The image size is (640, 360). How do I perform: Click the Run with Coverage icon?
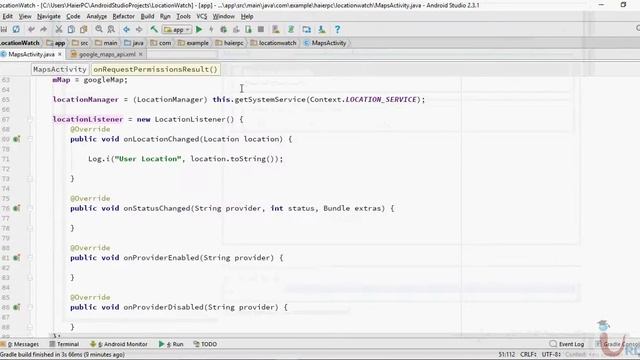point(236,29)
